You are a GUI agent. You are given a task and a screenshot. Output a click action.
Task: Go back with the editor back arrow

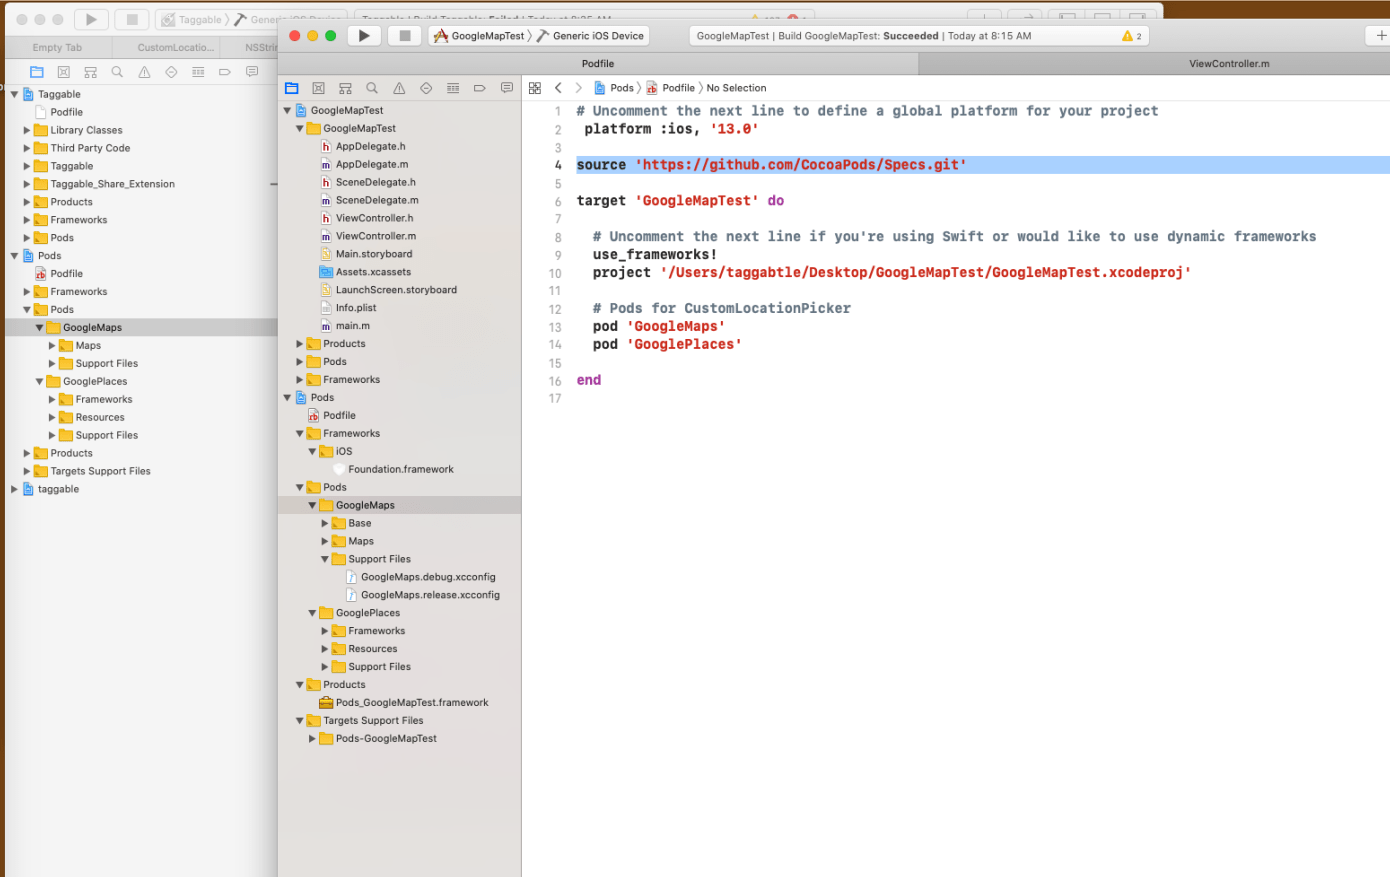pyautogui.click(x=558, y=88)
